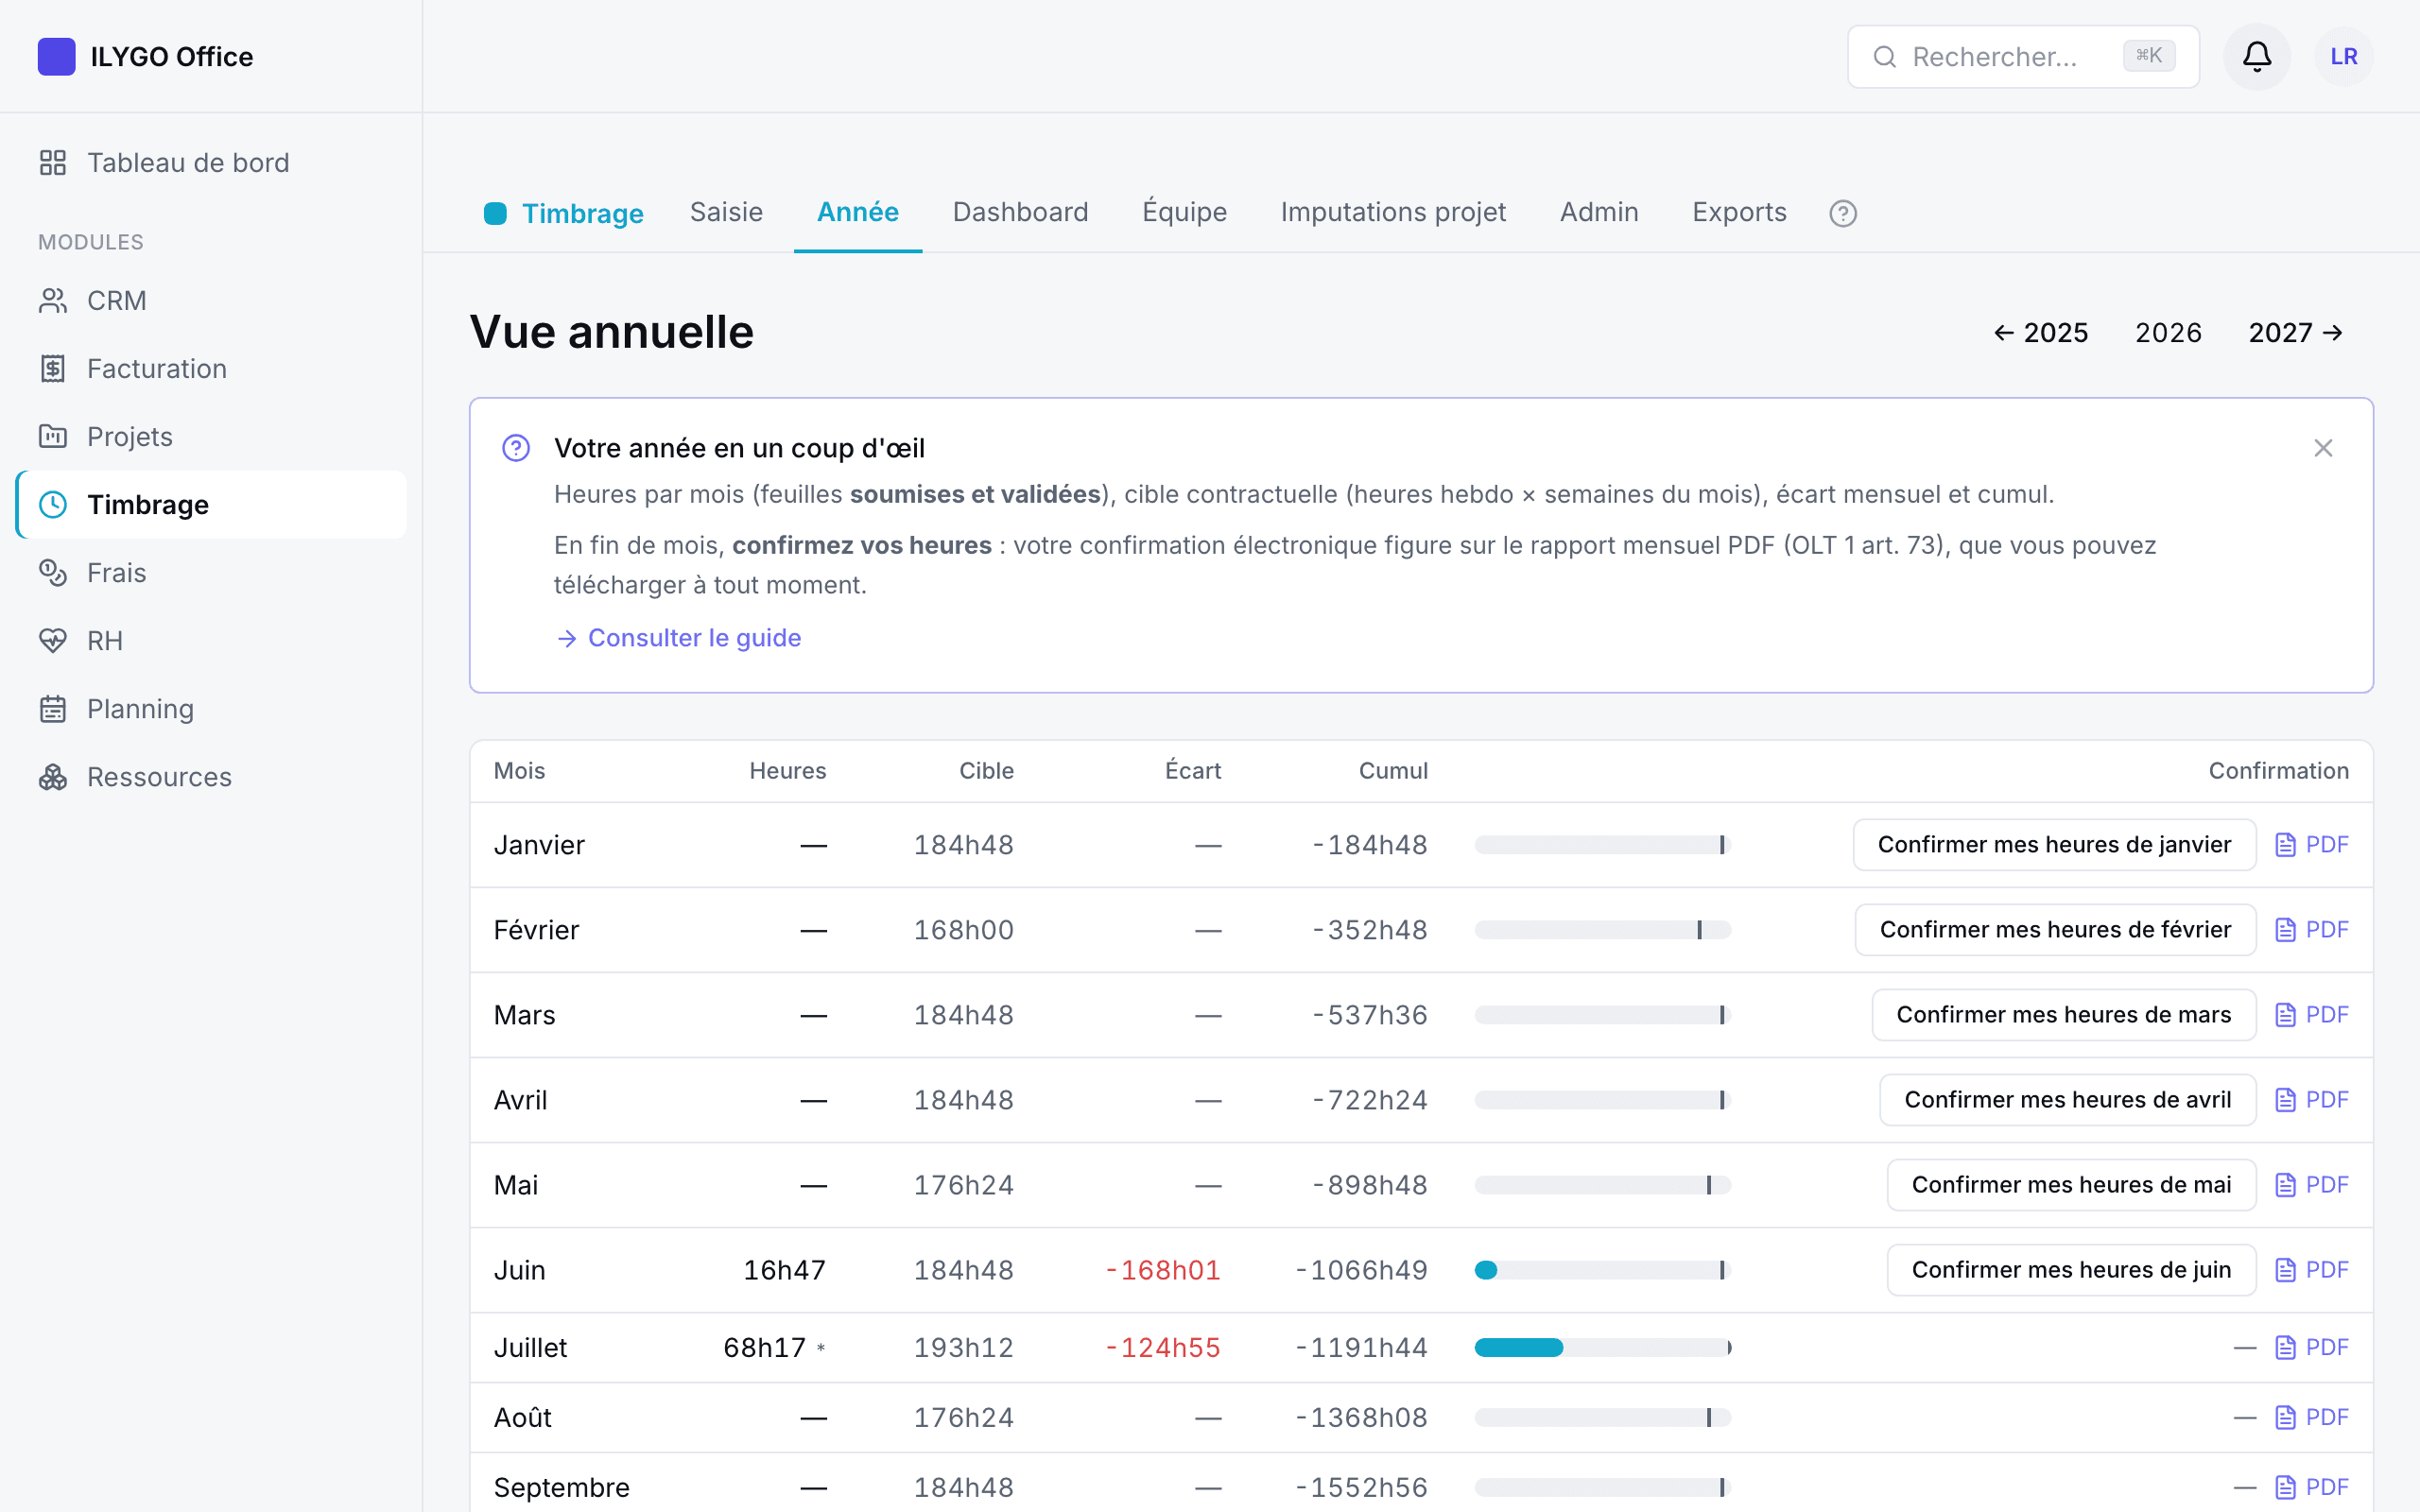Click Confirmer mes heures de janvier
The image size is (2420, 1512).
2054,845
